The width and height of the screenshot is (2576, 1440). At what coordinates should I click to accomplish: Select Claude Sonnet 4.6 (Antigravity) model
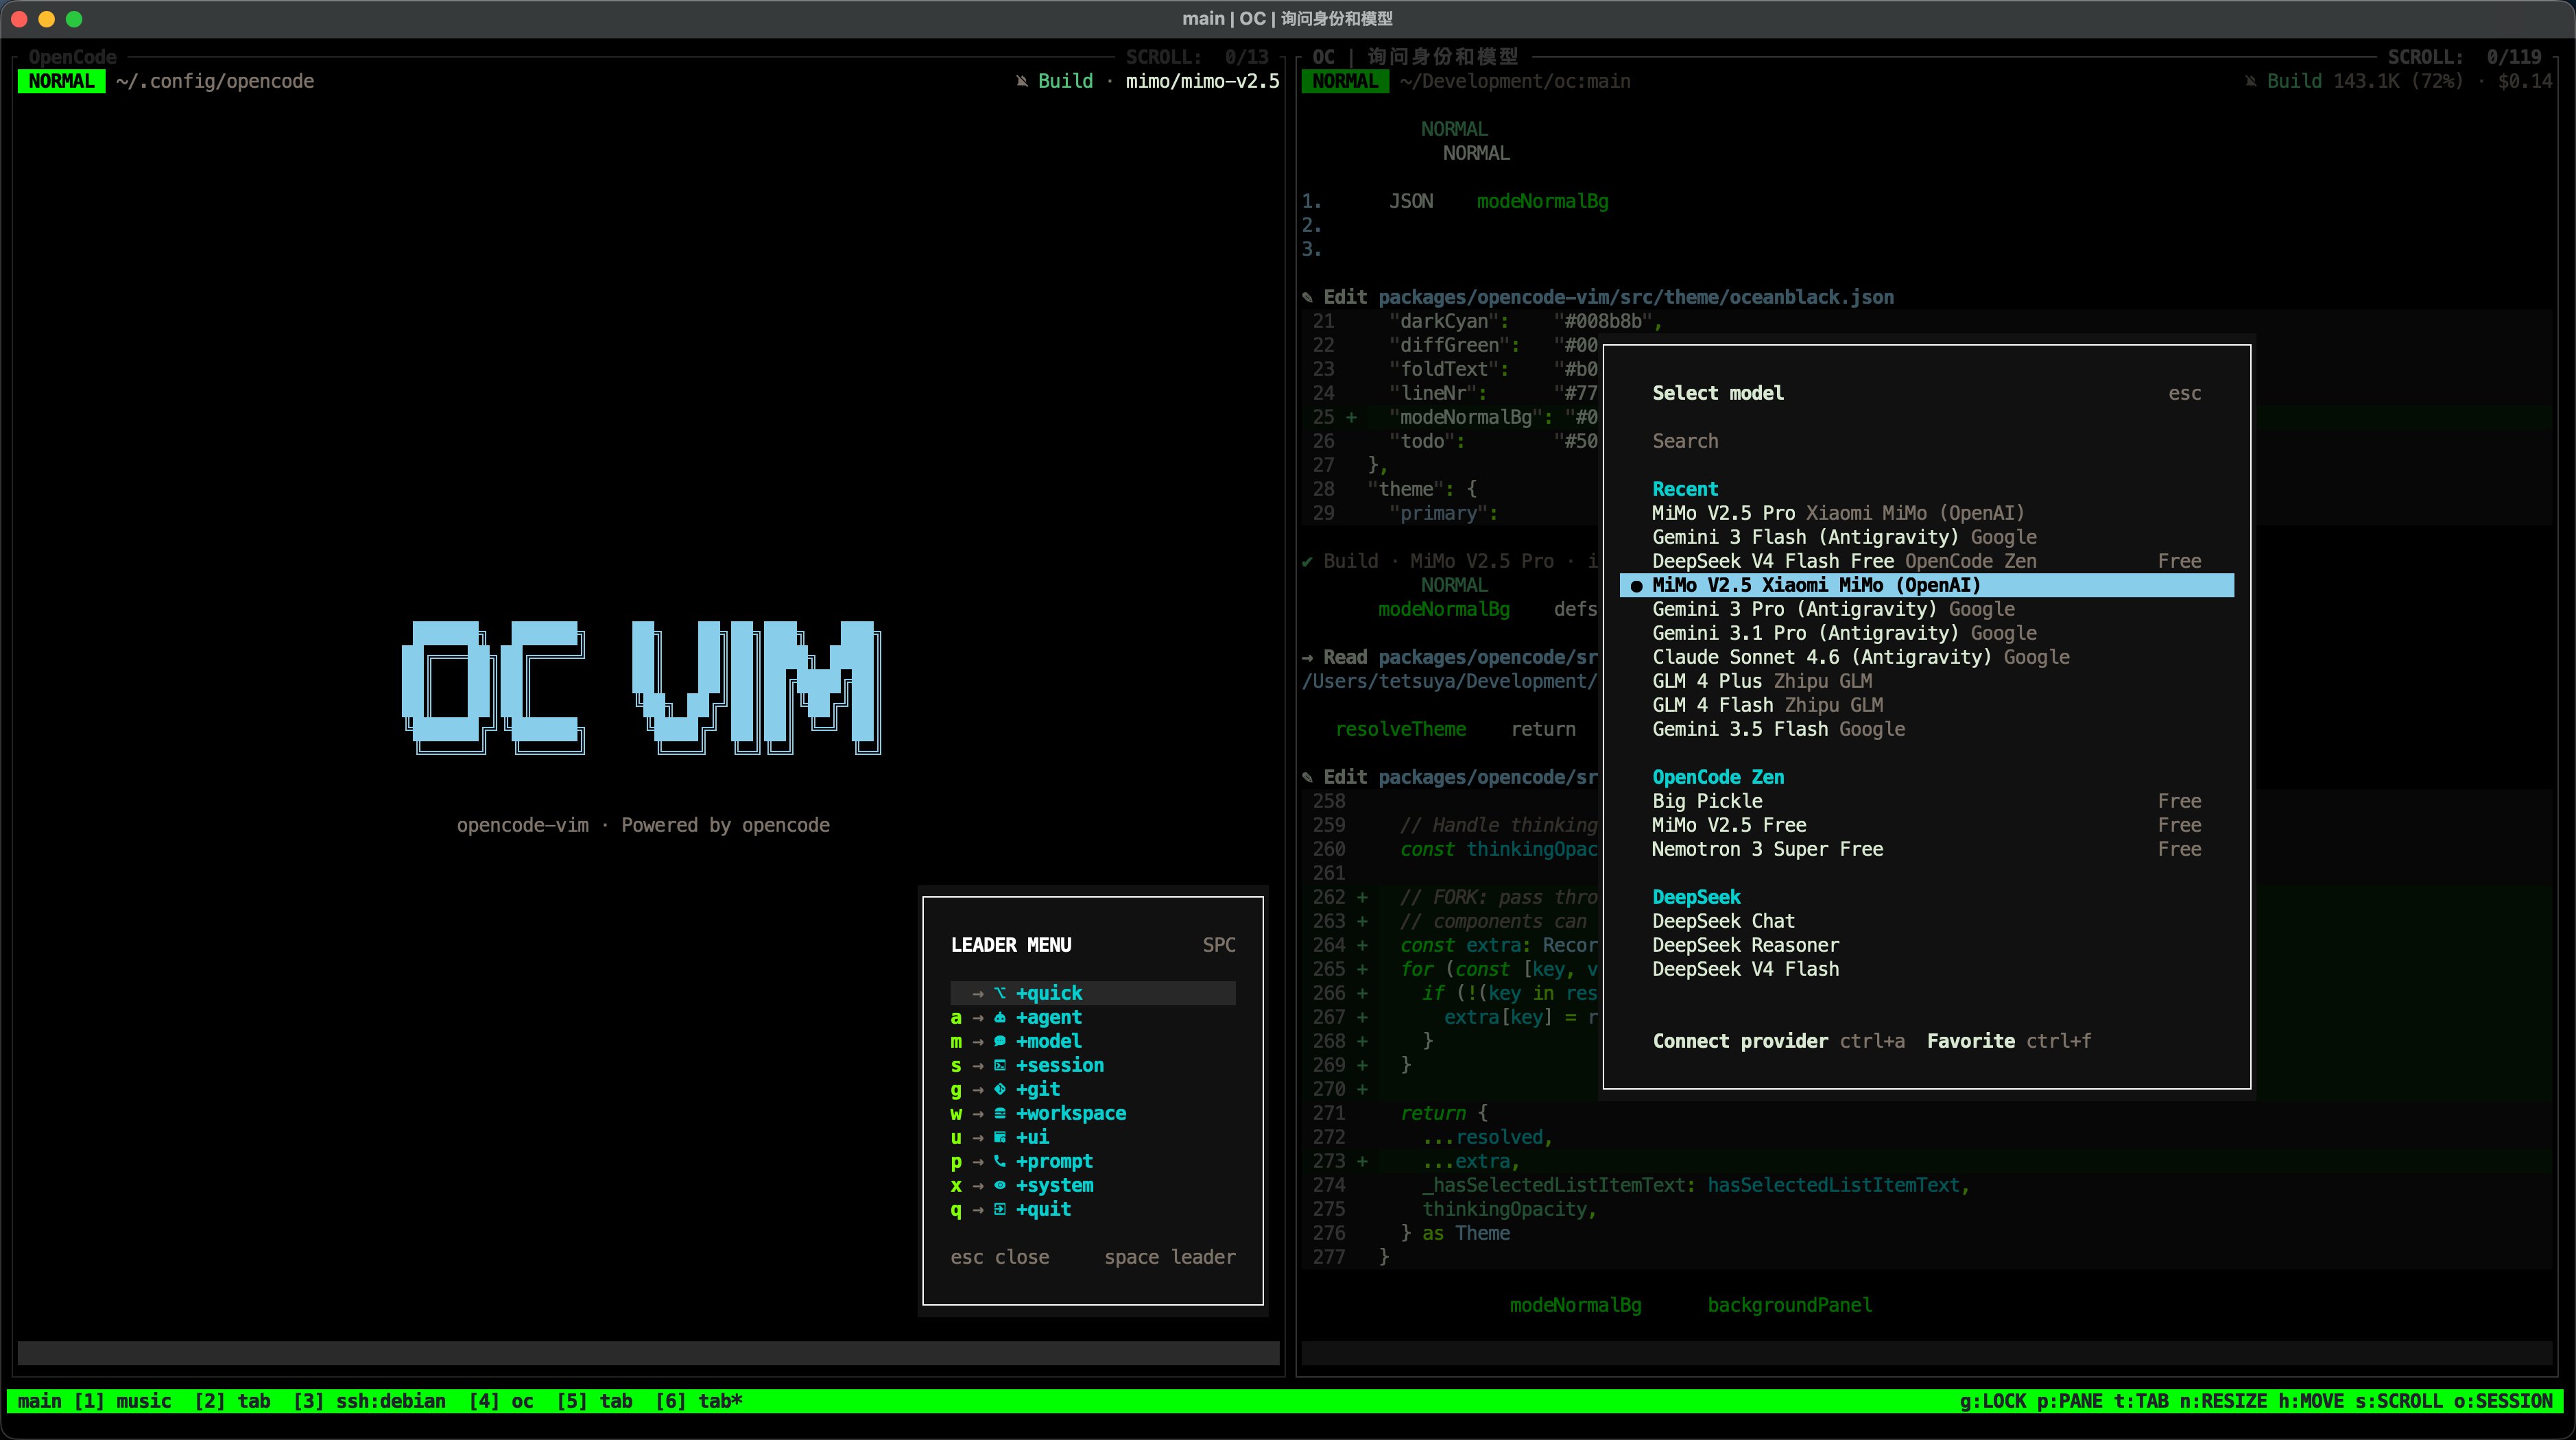(1926, 657)
